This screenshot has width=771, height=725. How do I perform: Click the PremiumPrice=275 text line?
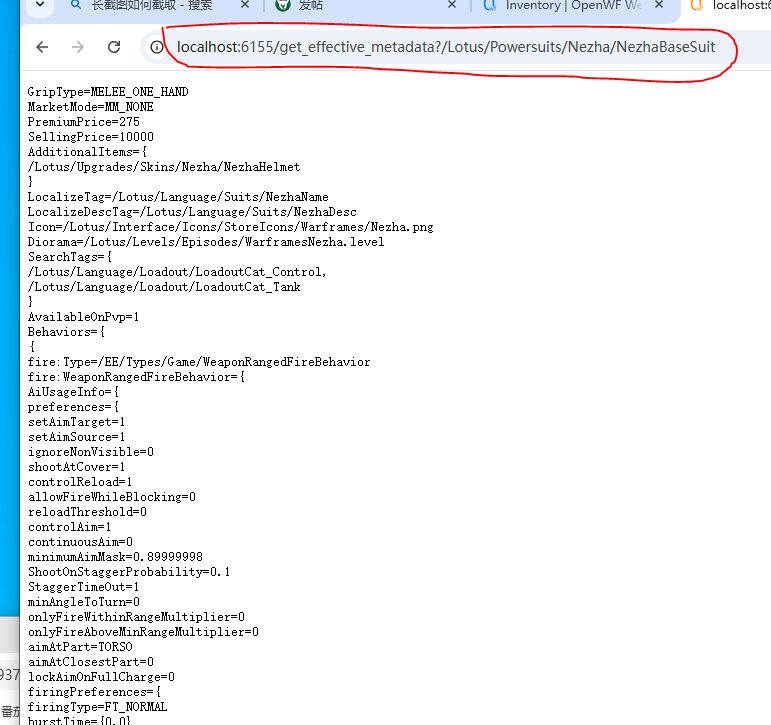coord(84,122)
